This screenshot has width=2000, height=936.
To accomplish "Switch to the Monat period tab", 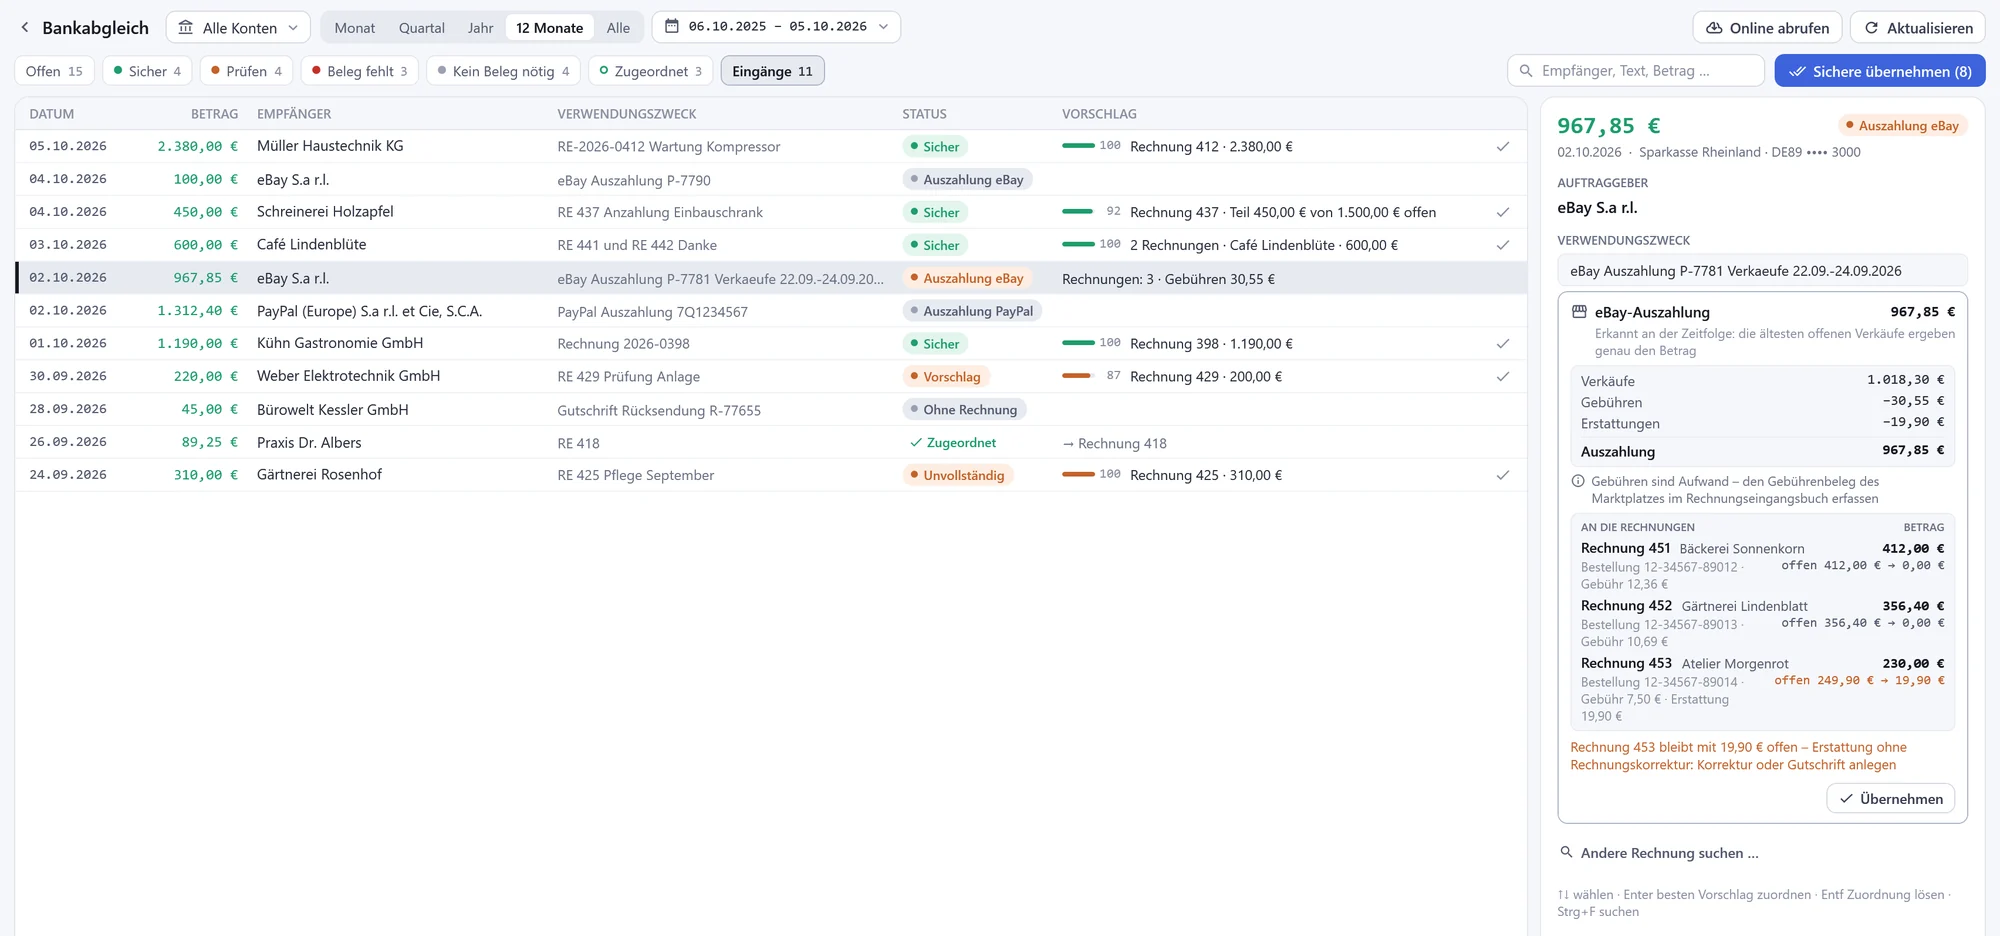I will click(355, 28).
